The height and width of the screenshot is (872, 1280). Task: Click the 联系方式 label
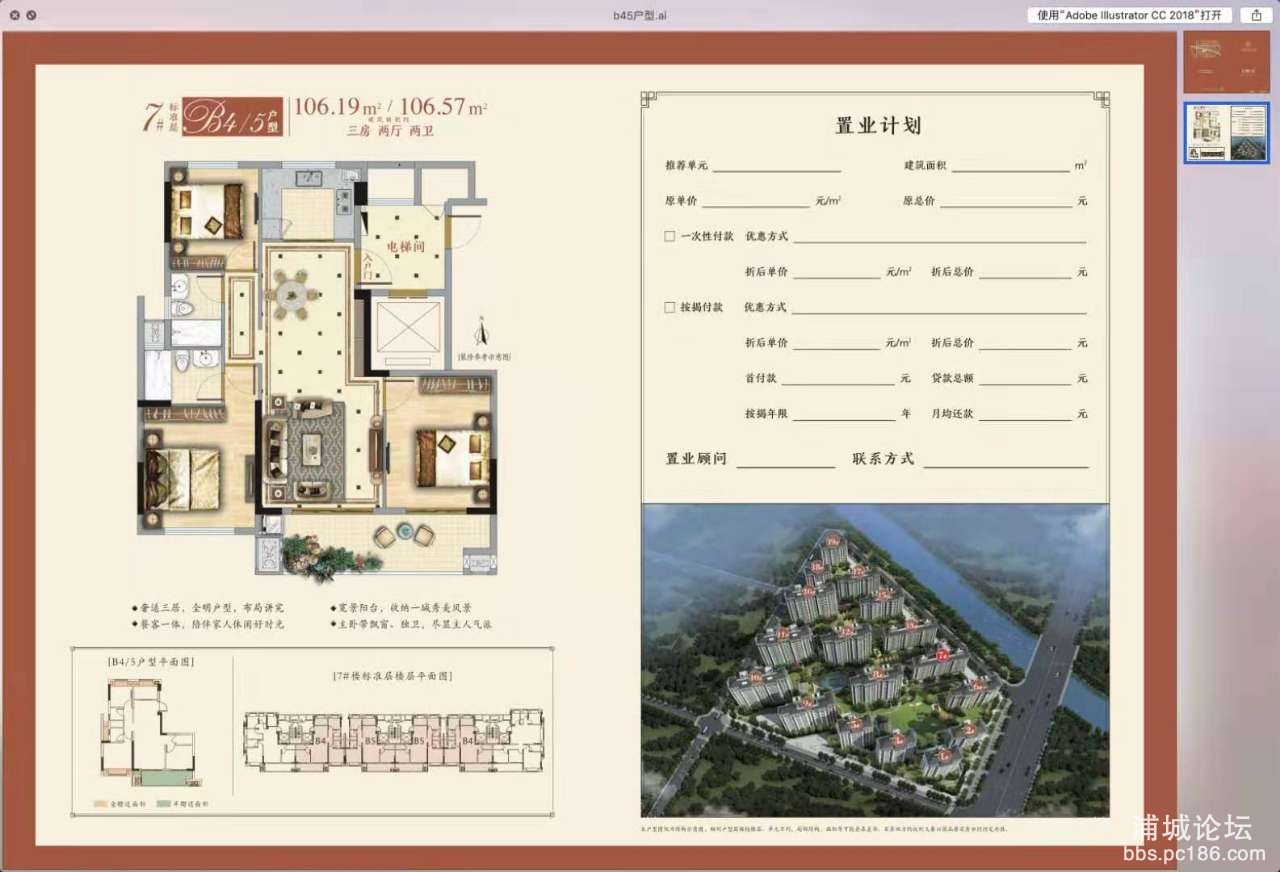pos(883,459)
